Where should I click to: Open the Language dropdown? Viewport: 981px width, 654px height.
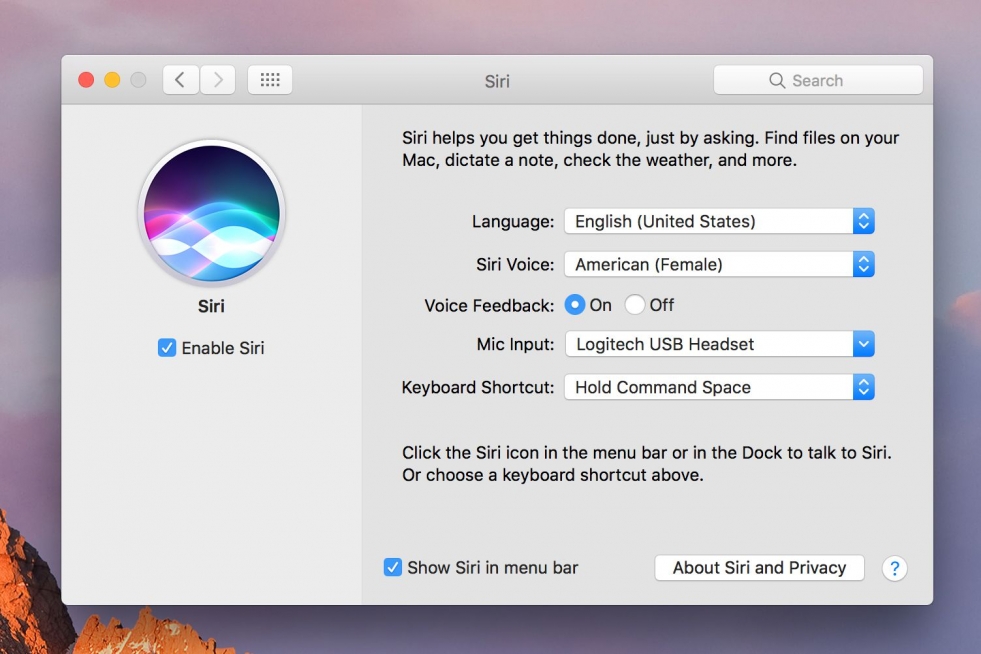pos(719,221)
